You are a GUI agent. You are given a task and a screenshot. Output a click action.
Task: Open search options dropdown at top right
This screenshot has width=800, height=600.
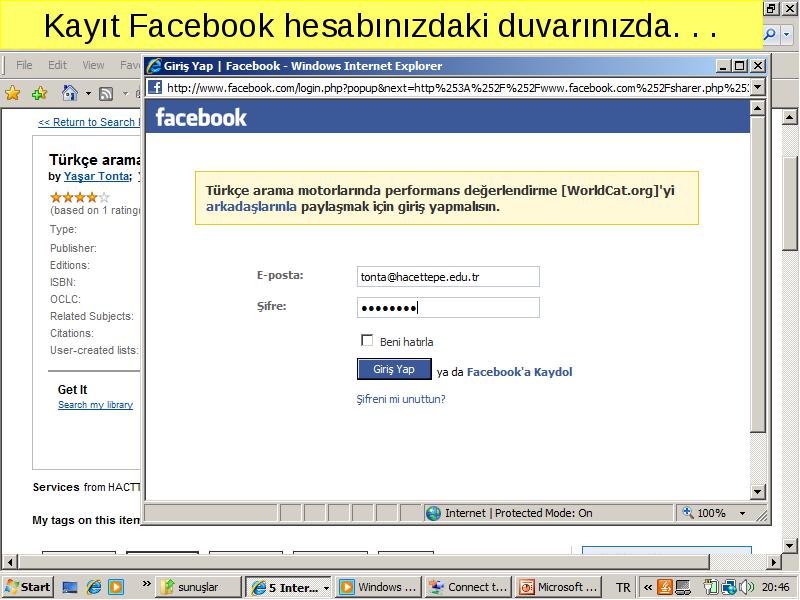click(x=787, y=35)
